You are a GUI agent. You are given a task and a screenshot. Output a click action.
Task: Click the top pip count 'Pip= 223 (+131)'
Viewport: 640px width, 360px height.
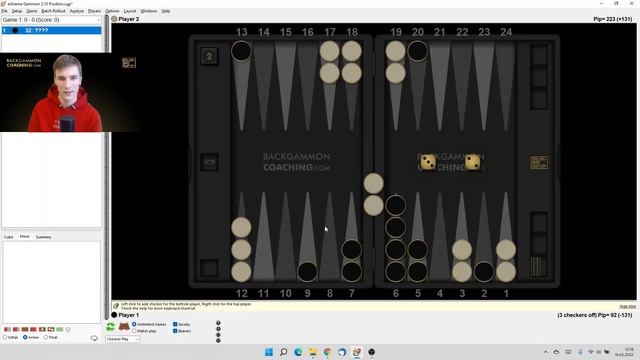(612, 19)
